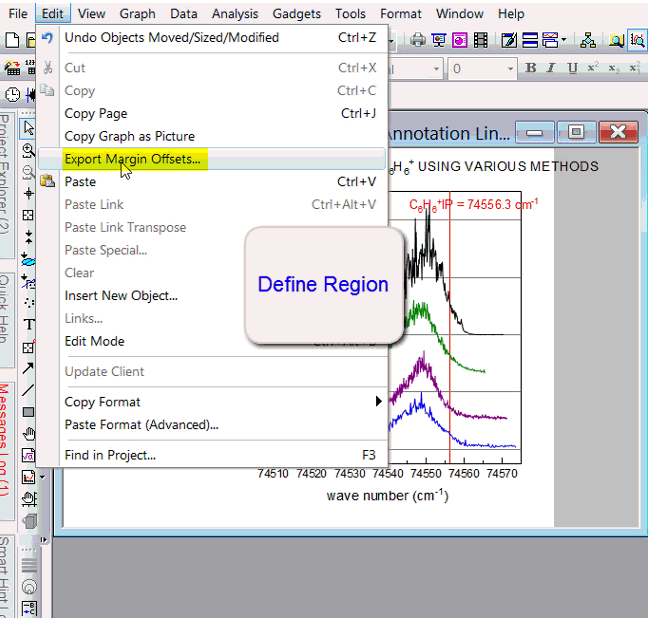Image resolution: width=651 pixels, height=621 pixels.
Task: Select the Data Reader tool
Action: (x=28, y=215)
